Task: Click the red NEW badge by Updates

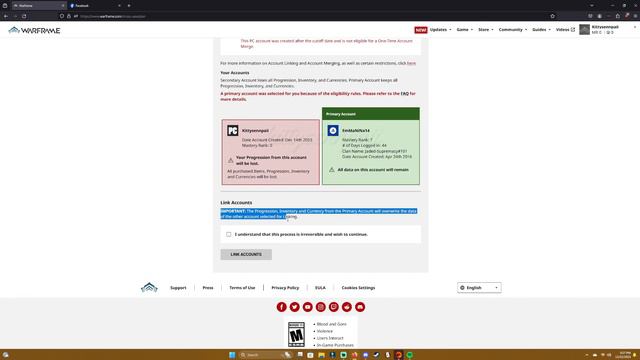Action: point(420,30)
